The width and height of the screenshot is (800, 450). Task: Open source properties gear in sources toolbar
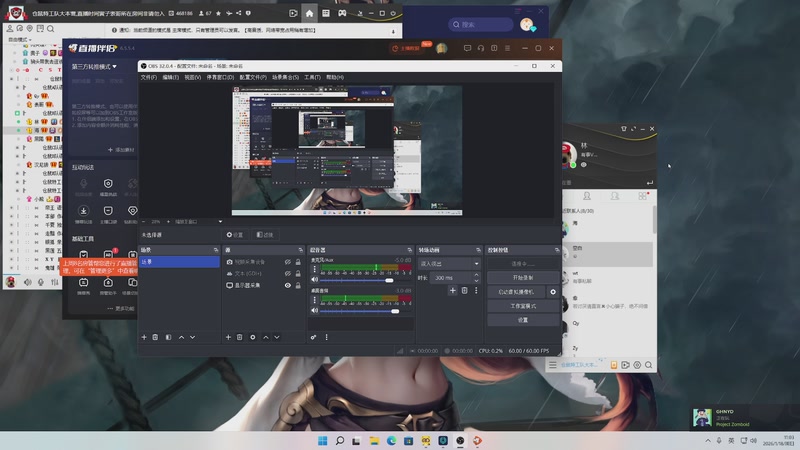(253, 337)
